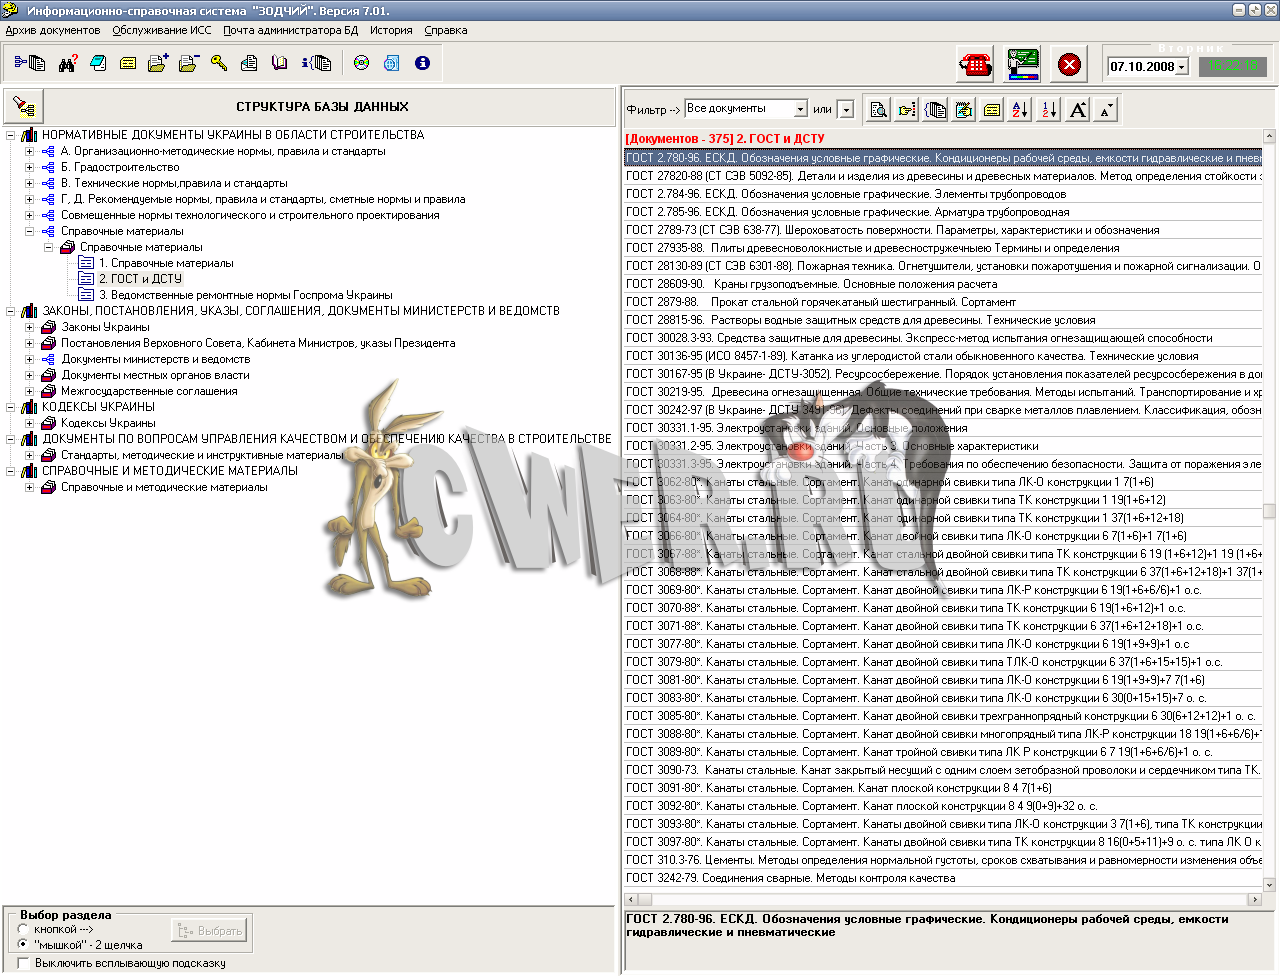Expand the "Законы Украины" tree node
This screenshot has height=976, width=1280.
click(x=30, y=327)
